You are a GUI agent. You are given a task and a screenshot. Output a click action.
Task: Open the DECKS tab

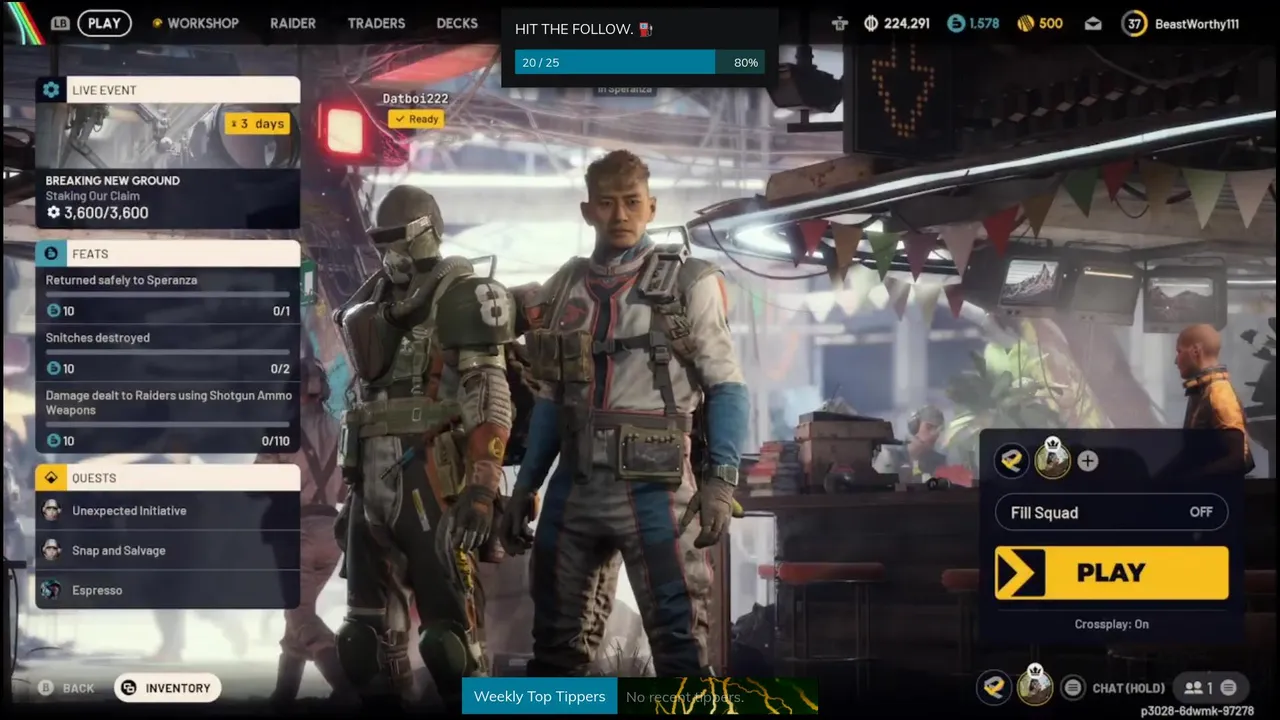coord(457,23)
